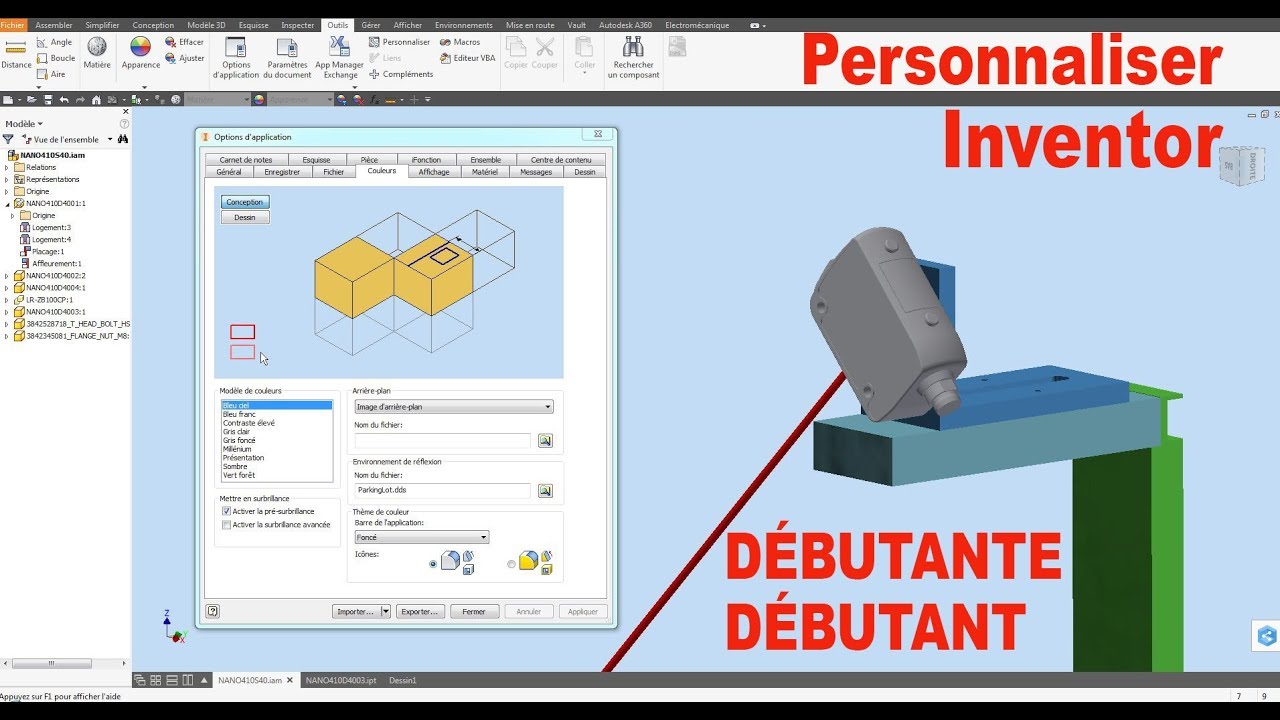Select Vert forêt color scheme
Image resolution: width=1280 pixels, height=720 pixels.
(239, 475)
